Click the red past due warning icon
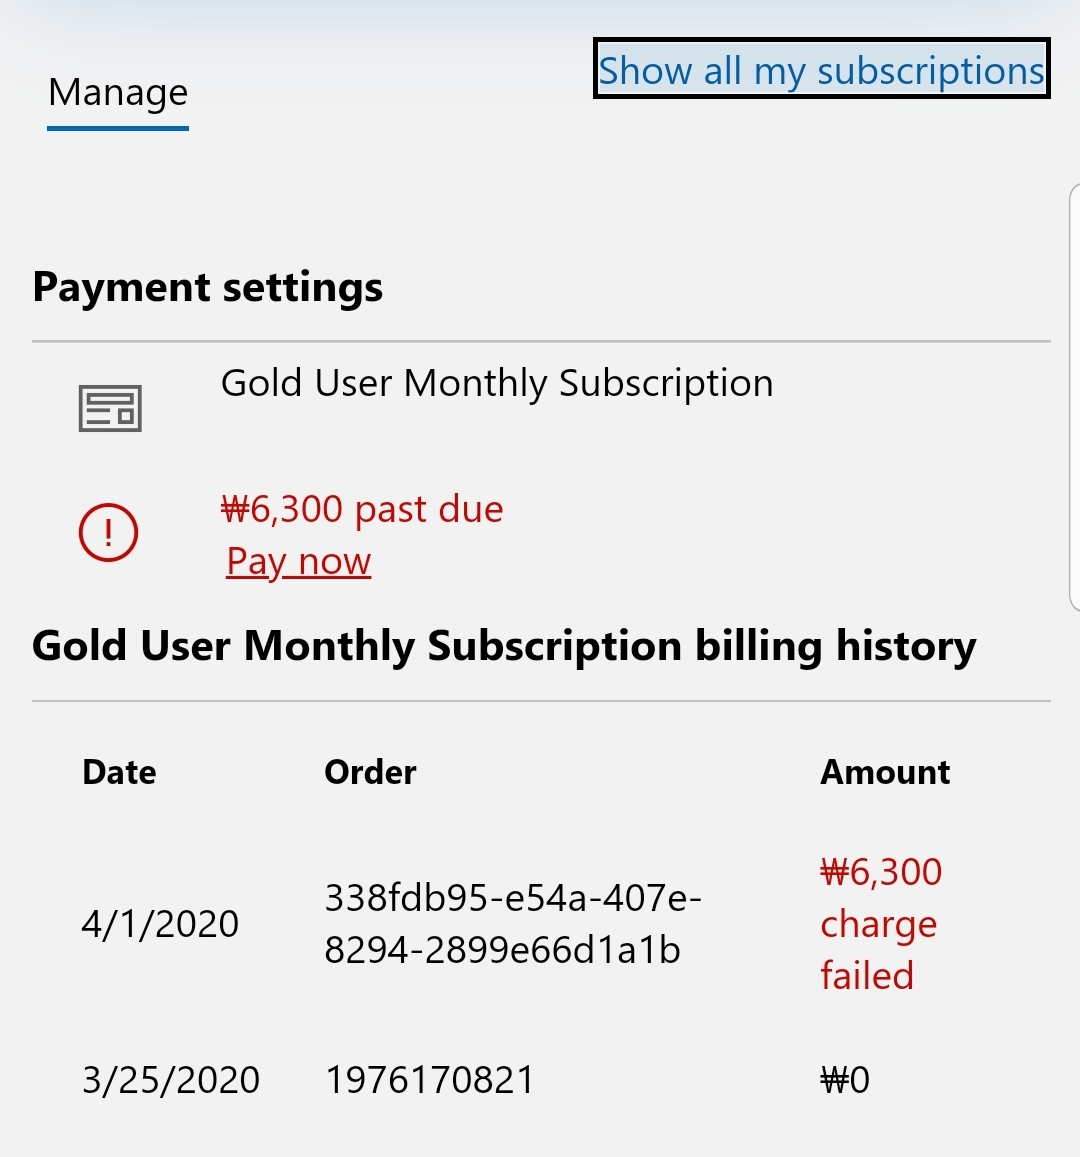This screenshot has height=1157, width=1080. point(108,533)
